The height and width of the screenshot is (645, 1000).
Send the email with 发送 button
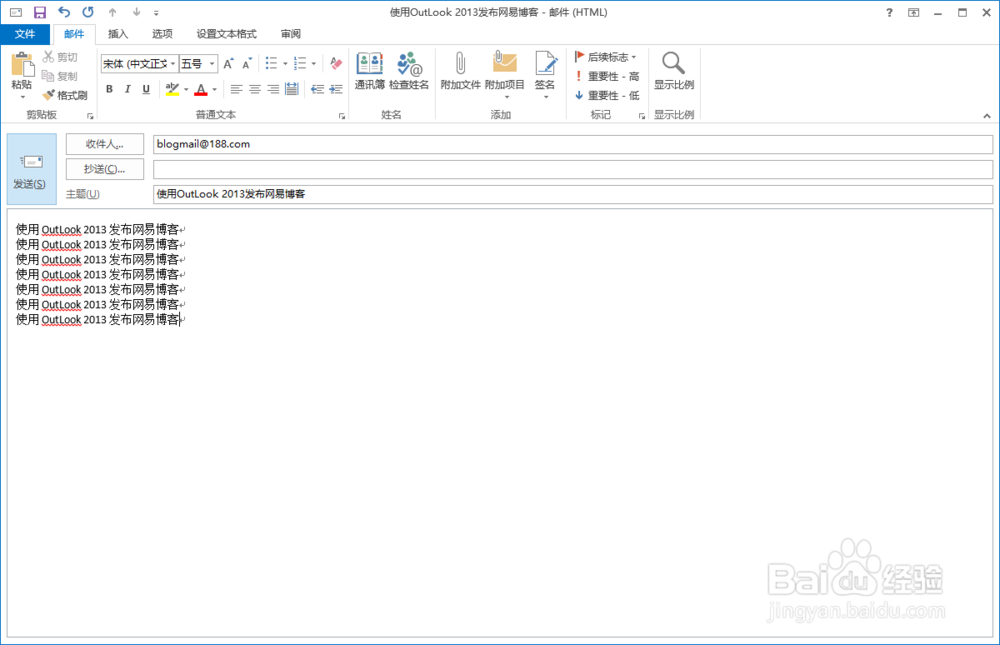31,169
